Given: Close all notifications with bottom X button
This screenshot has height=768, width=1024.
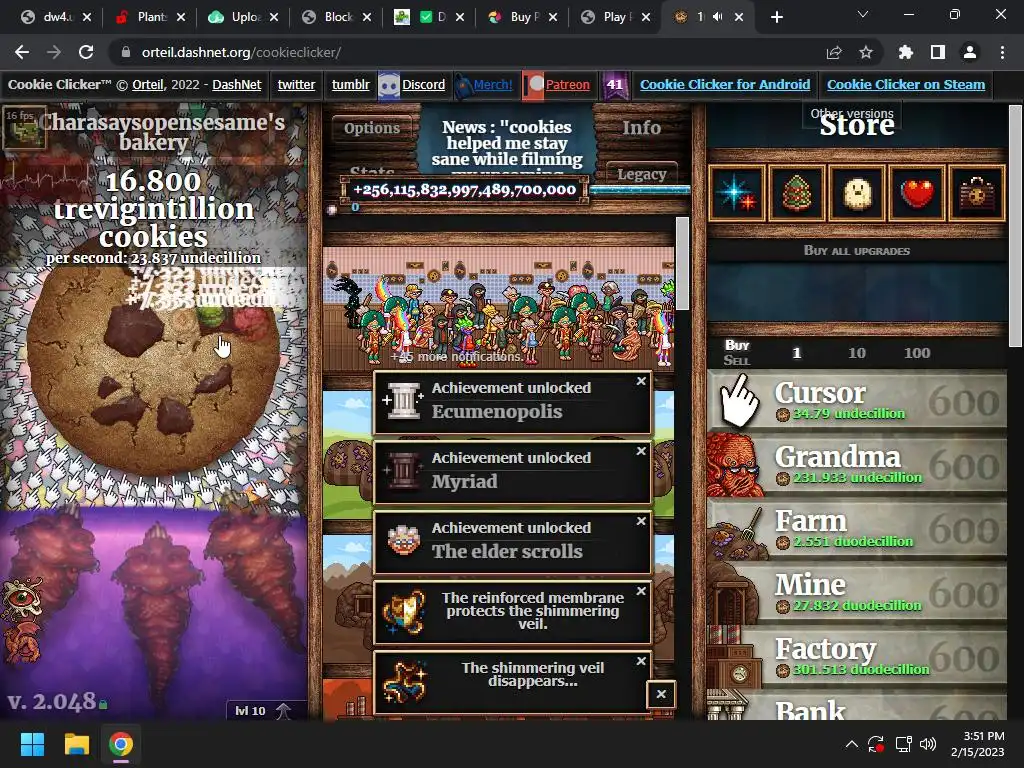Looking at the screenshot, I should click(661, 694).
